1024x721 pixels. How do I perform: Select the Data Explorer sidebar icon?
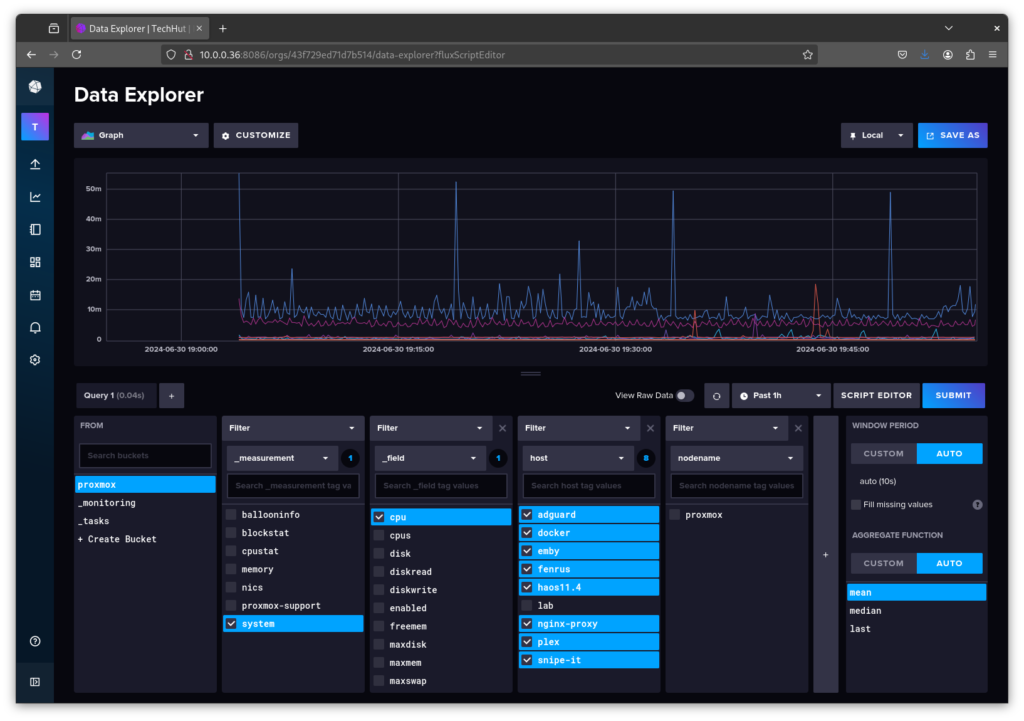35,196
